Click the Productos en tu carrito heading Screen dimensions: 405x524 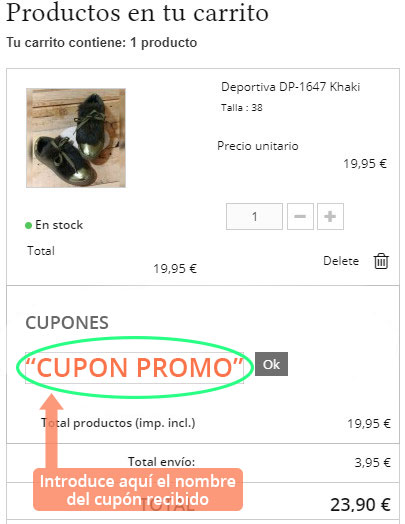[137, 13]
